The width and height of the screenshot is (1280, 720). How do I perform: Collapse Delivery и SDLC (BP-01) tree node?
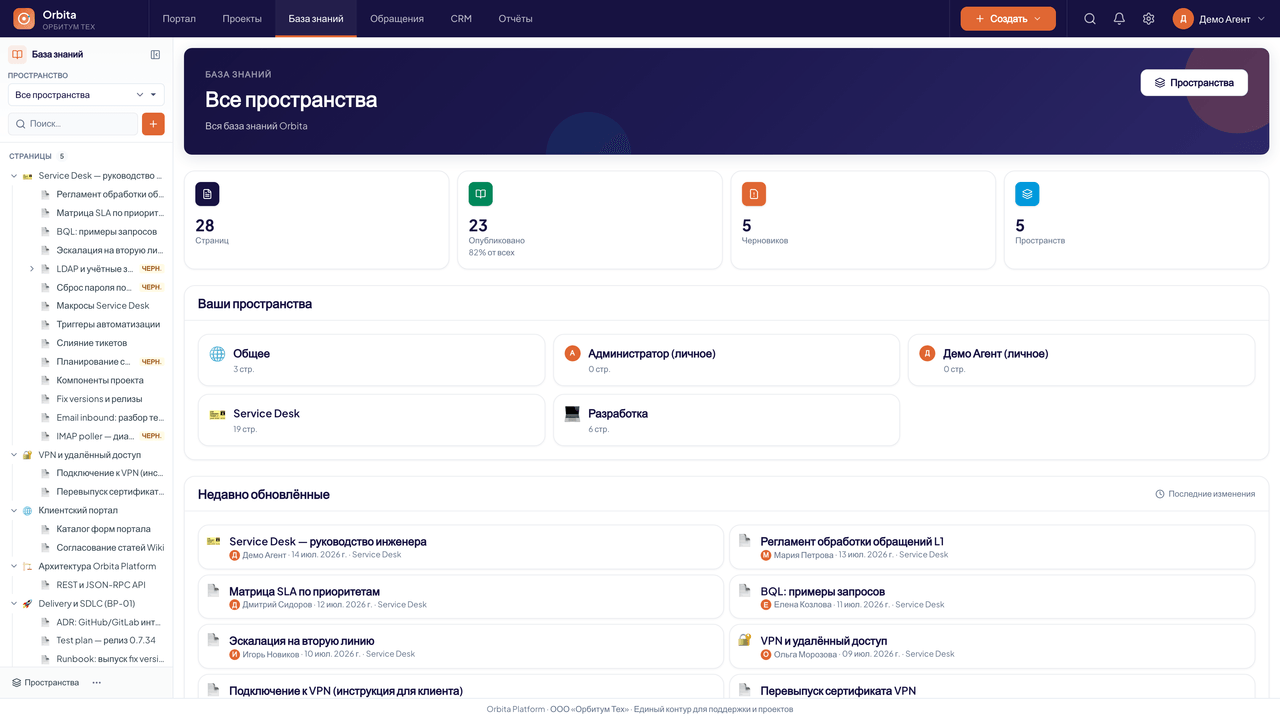[x=14, y=604]
